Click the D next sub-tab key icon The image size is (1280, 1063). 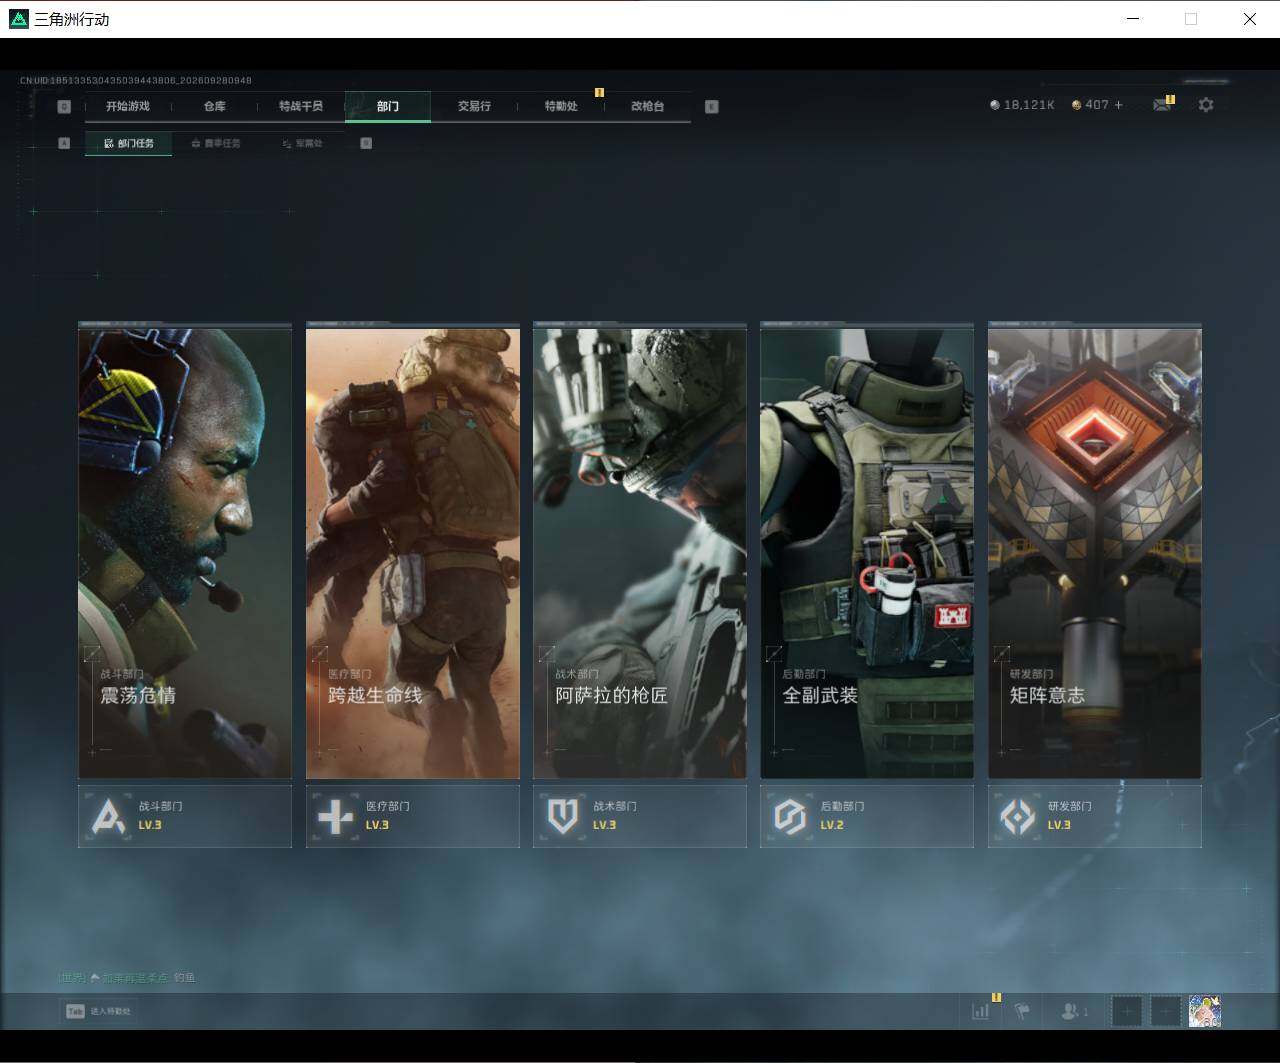(x=366, y=143)
